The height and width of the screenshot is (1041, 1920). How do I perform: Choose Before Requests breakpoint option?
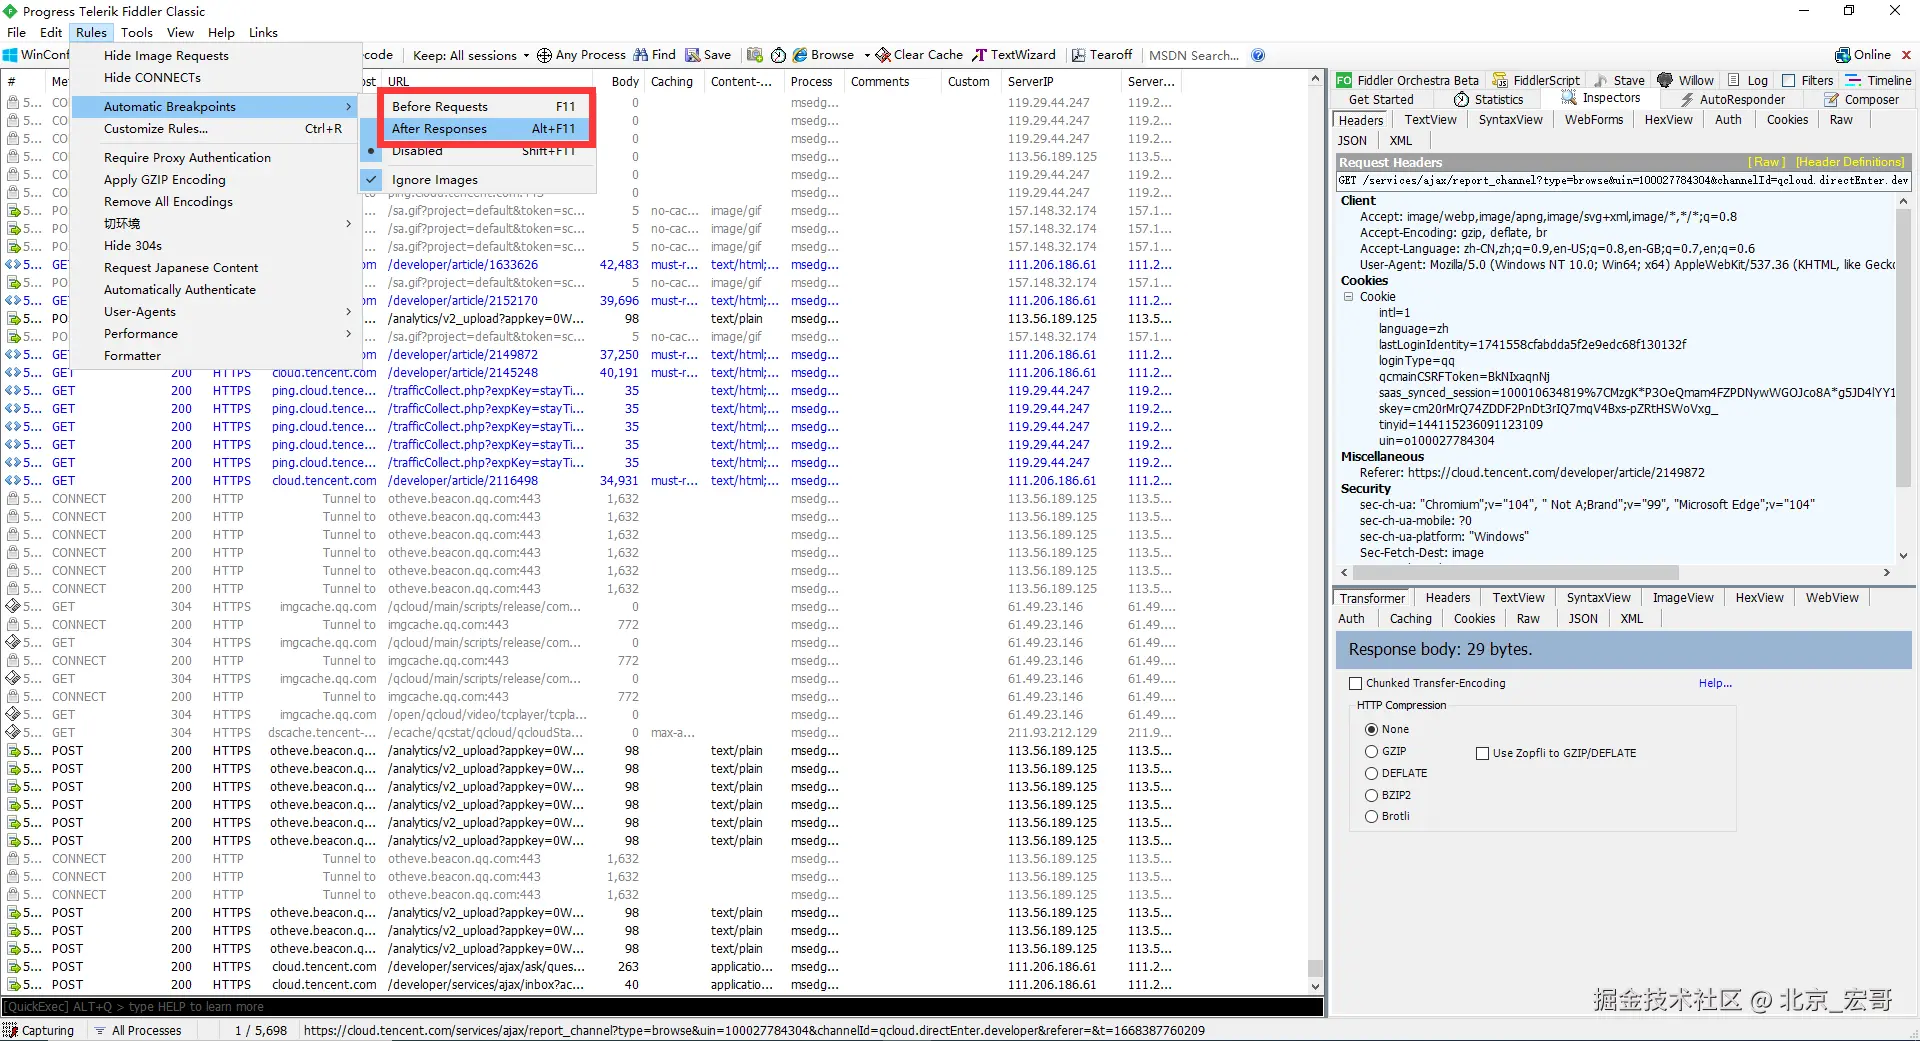[483, 106]
